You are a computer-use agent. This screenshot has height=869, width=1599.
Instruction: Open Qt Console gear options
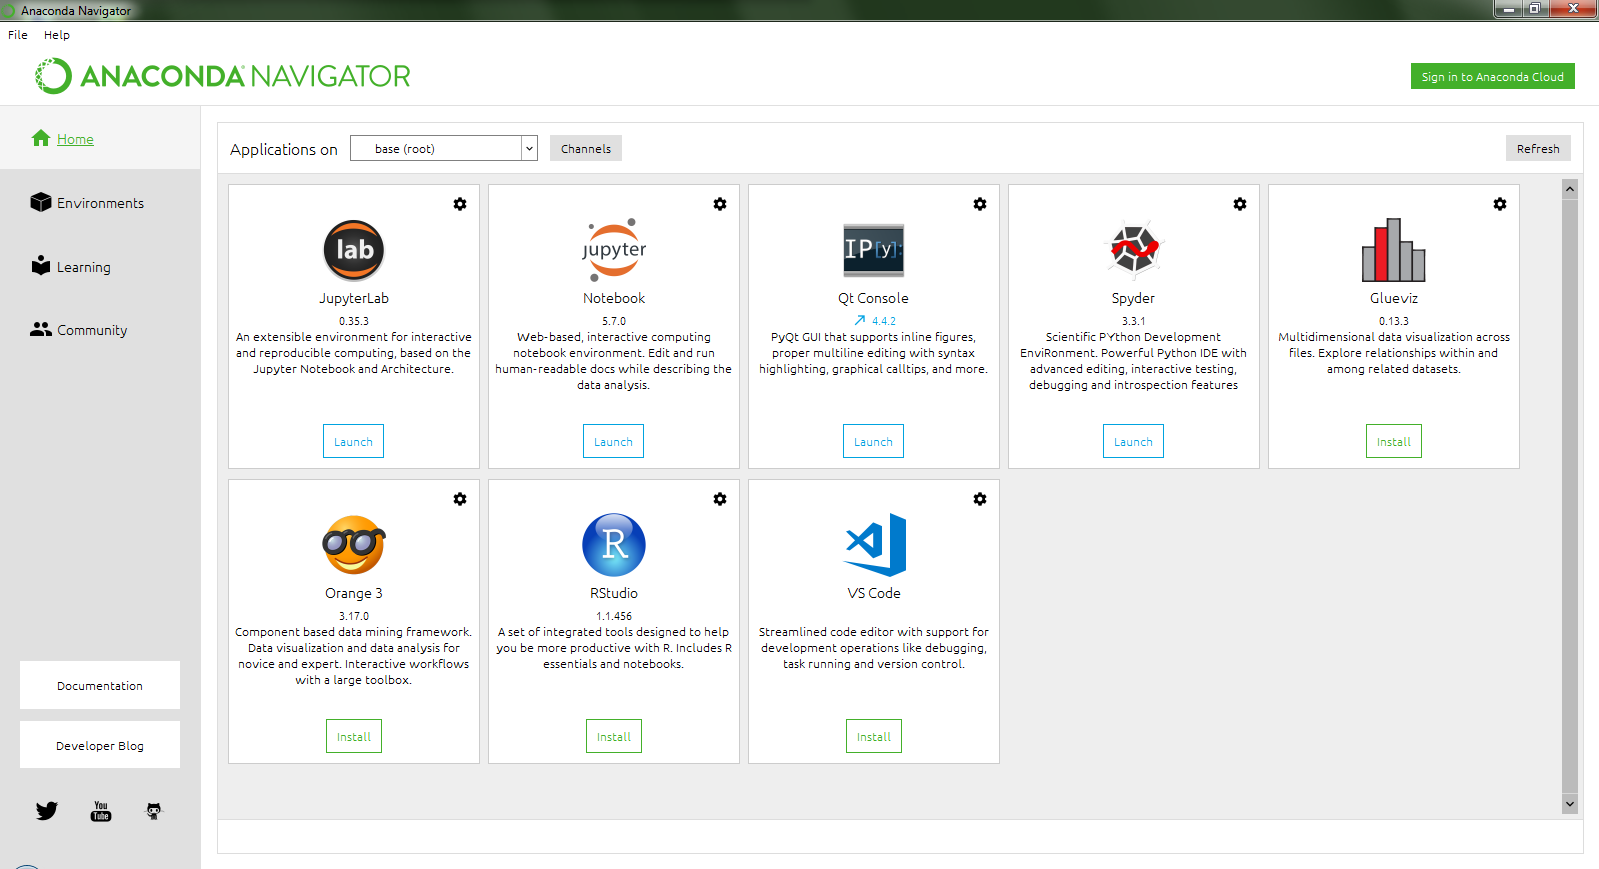[980, 204]
